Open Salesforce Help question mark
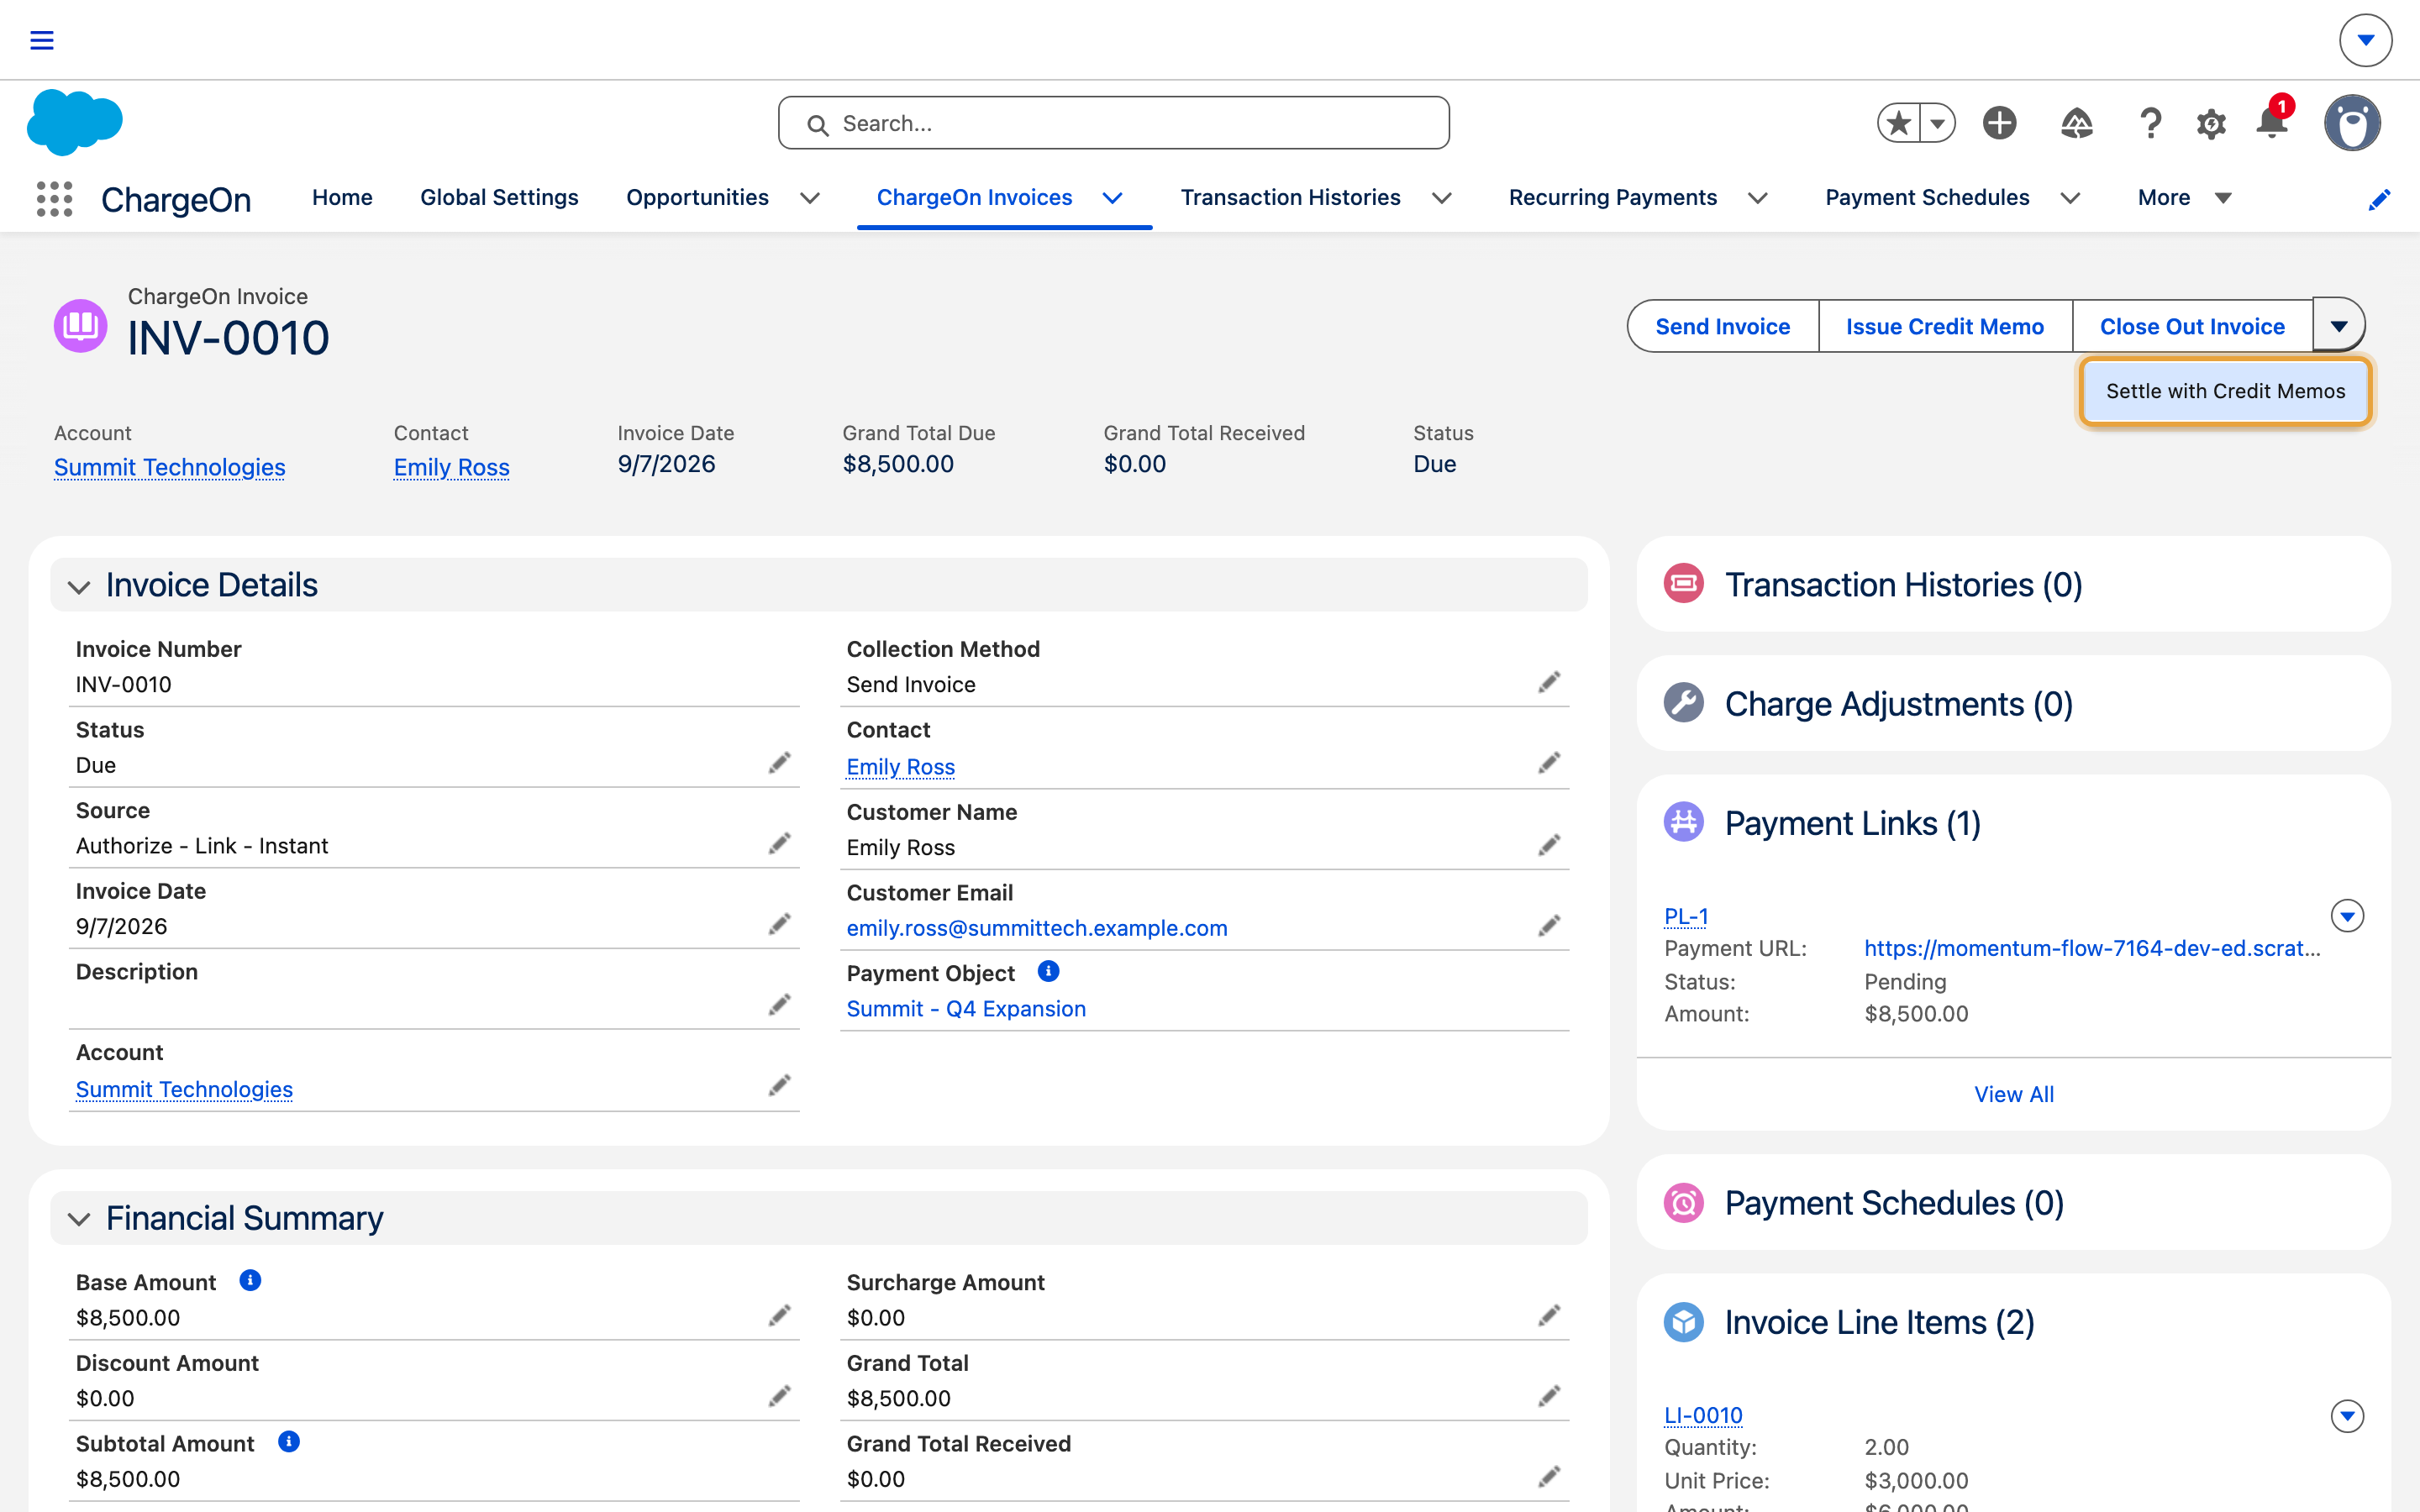2420x1512 pixels. point(2150,123)
